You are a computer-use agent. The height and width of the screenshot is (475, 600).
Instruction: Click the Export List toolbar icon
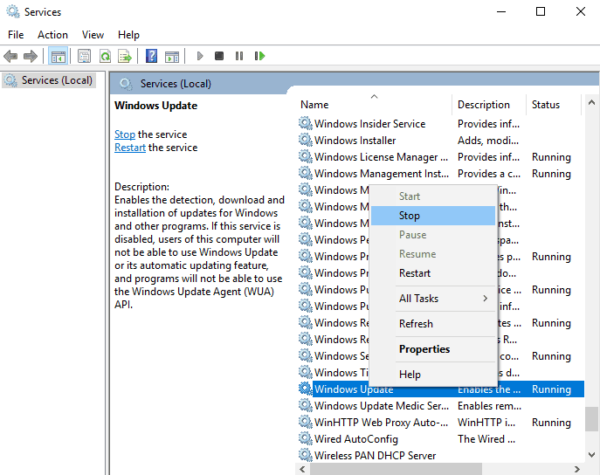125,56
